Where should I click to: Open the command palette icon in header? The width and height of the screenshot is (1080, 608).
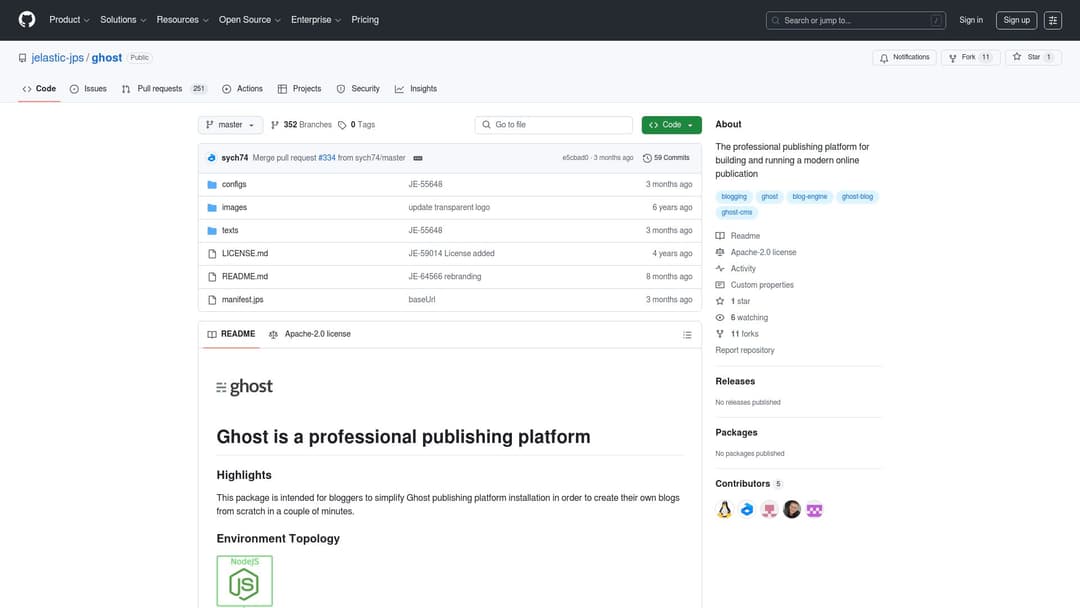click(x=1052, y=21)
